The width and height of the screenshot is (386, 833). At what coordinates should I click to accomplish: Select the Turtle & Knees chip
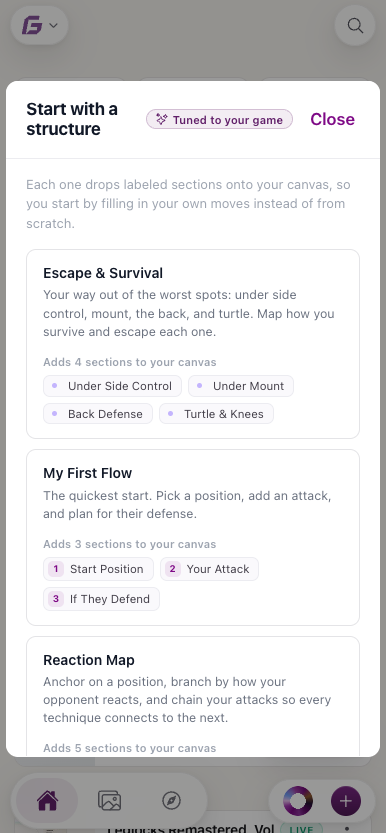[217, 414]
